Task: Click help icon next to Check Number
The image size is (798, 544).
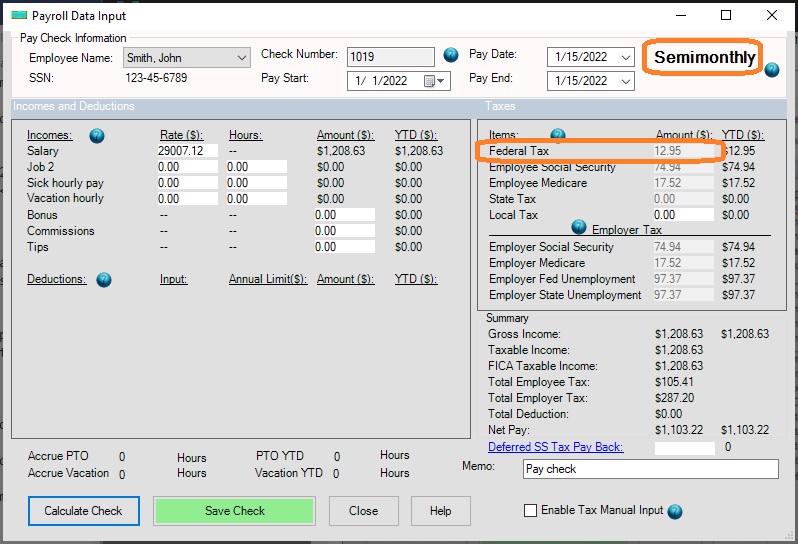Action: click(451, 55)
